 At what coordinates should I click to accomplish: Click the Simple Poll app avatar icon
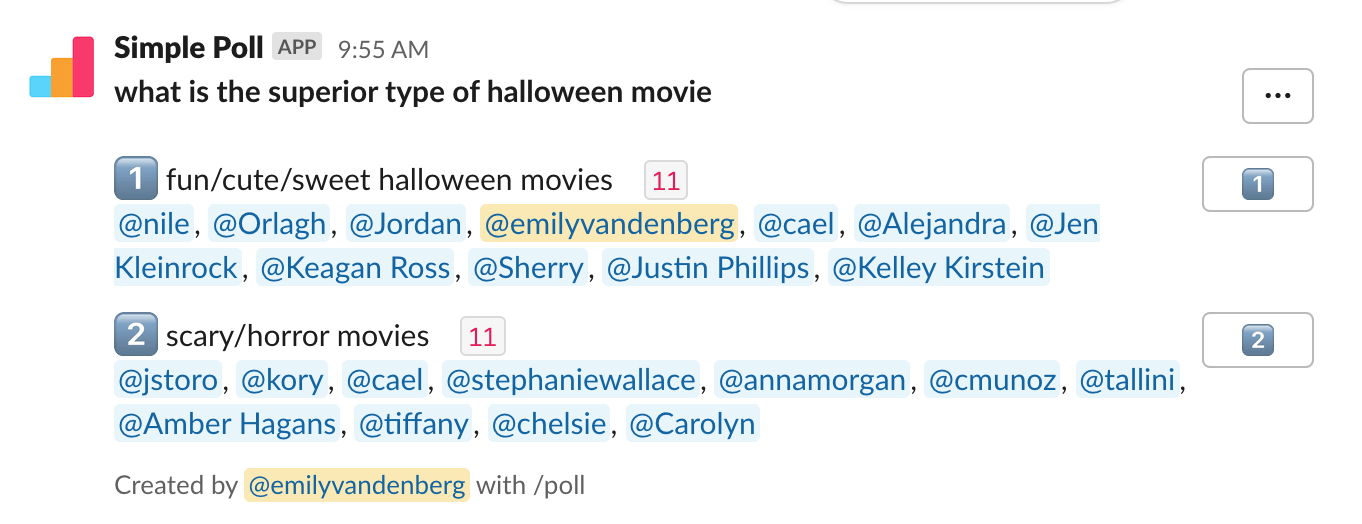point(62,68)
